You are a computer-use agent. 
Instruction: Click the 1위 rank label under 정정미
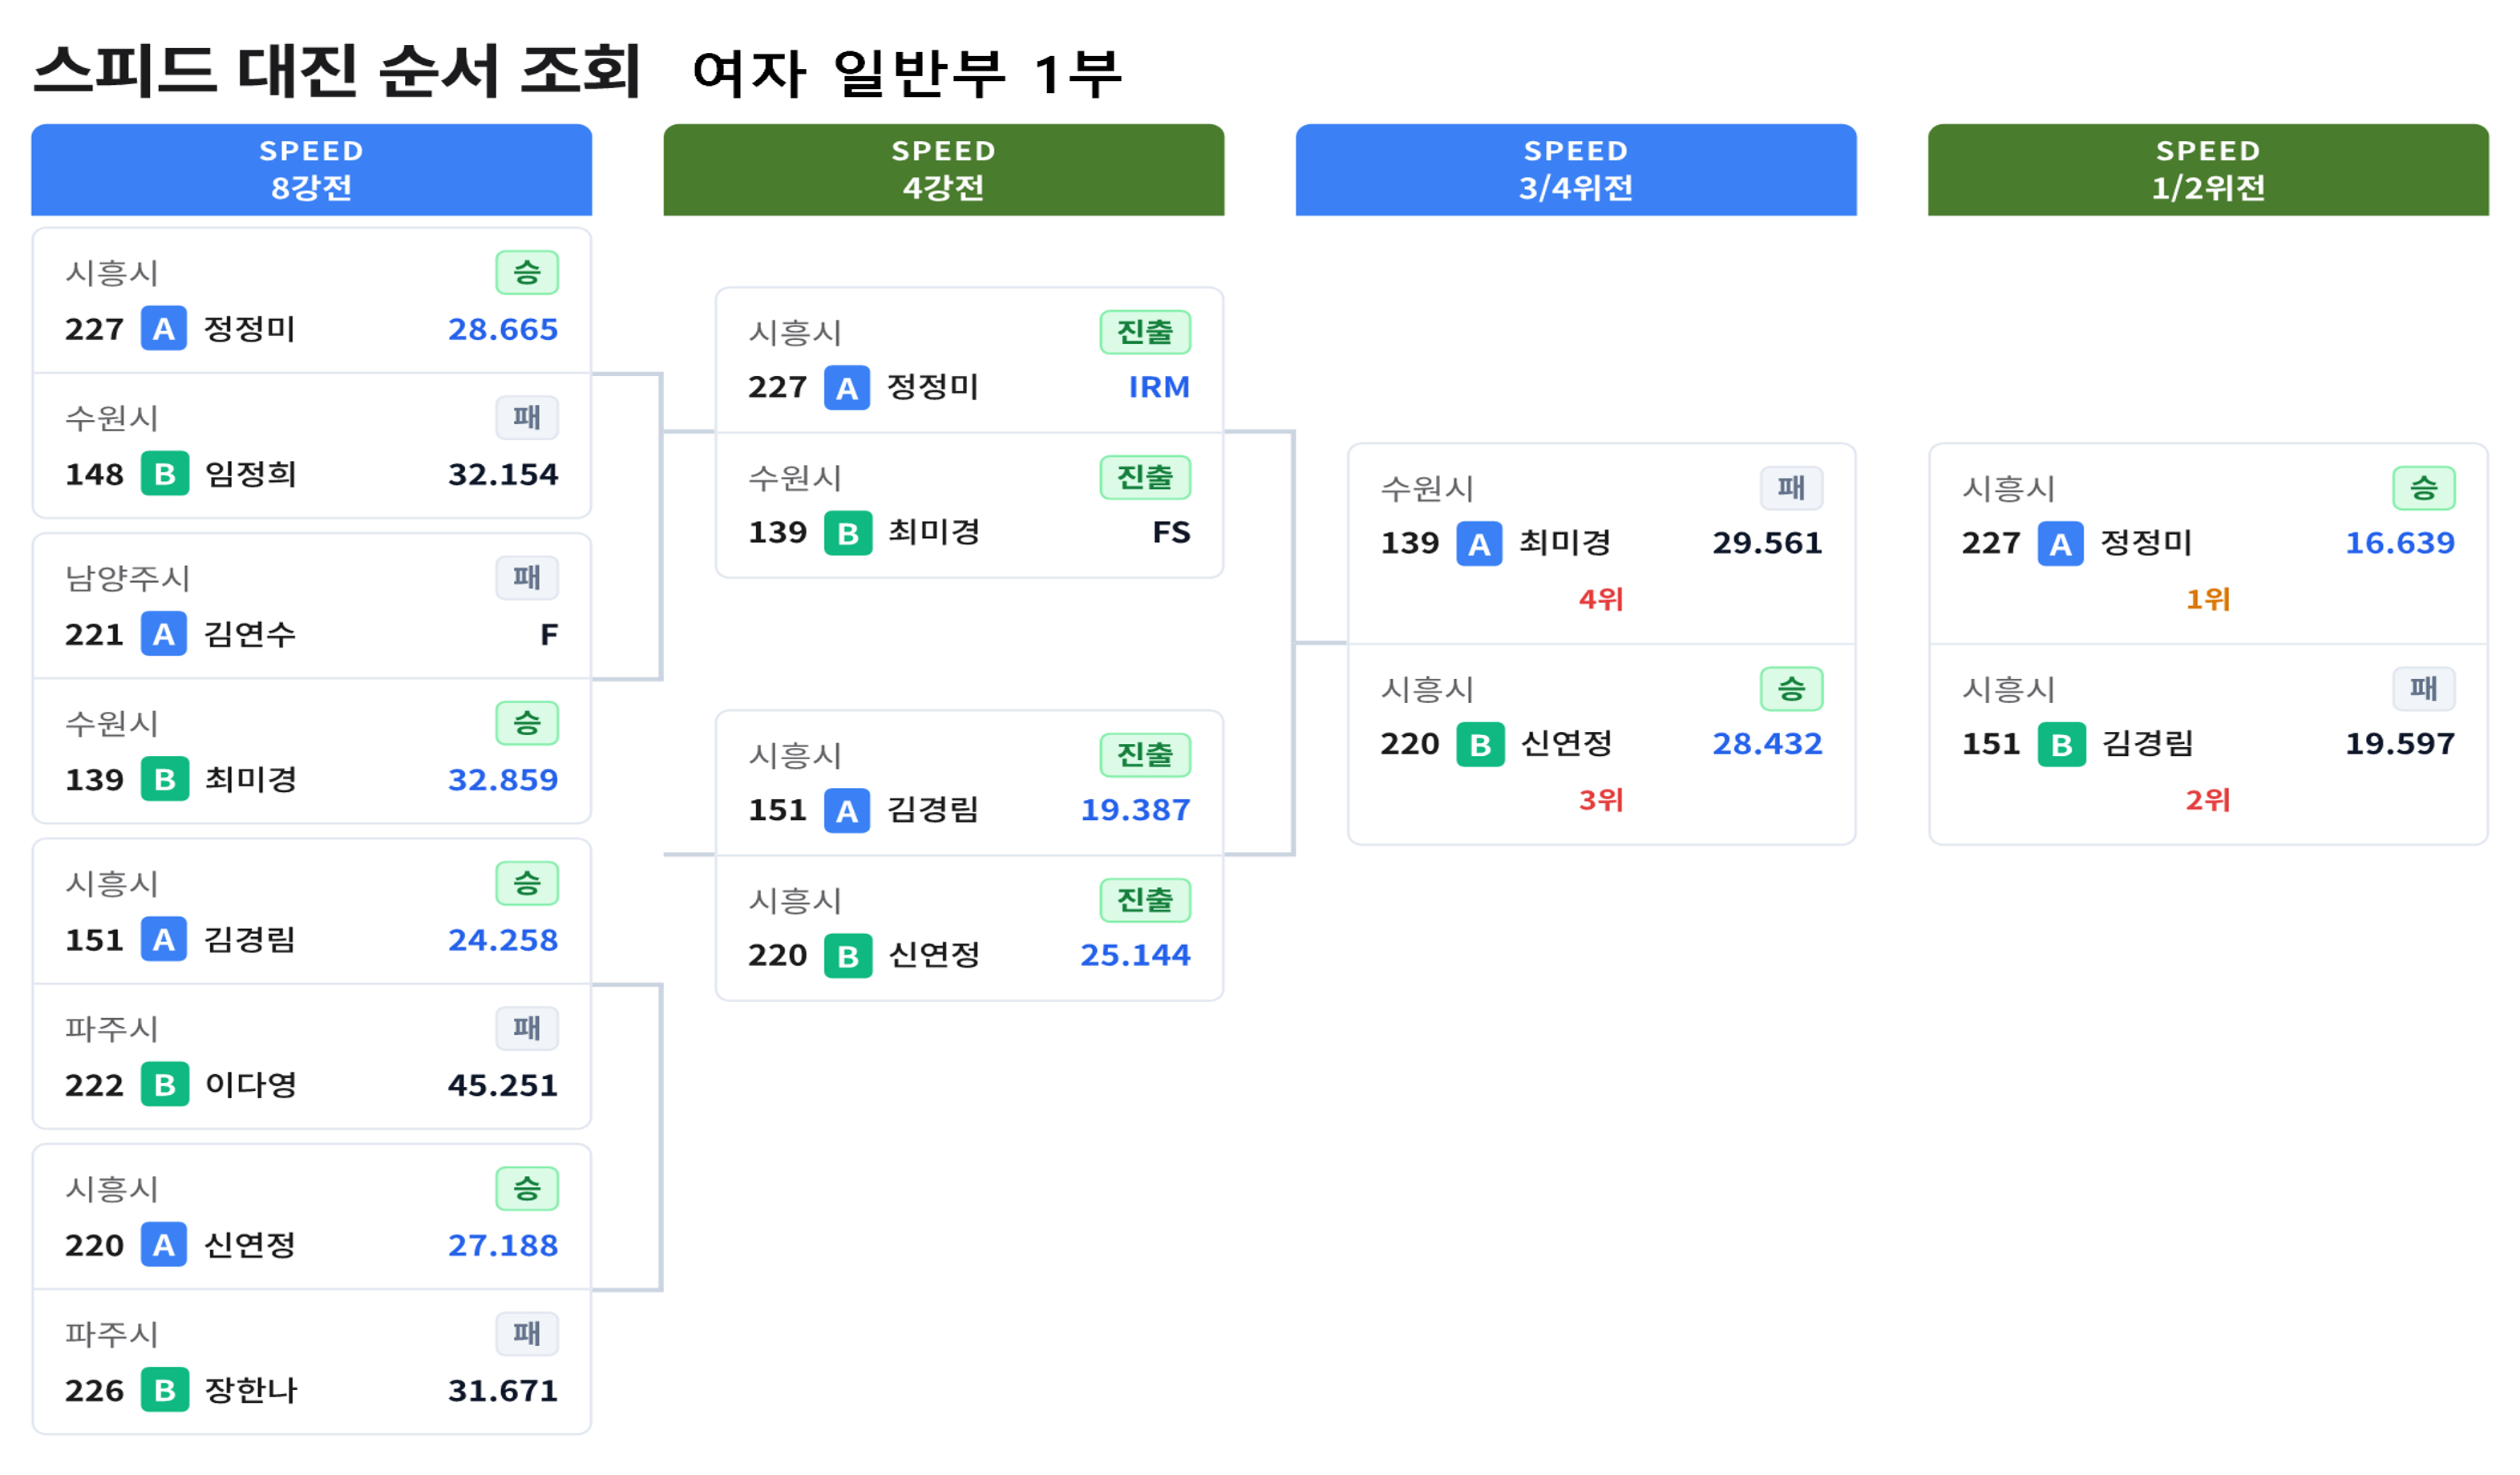pos(2207,599)
